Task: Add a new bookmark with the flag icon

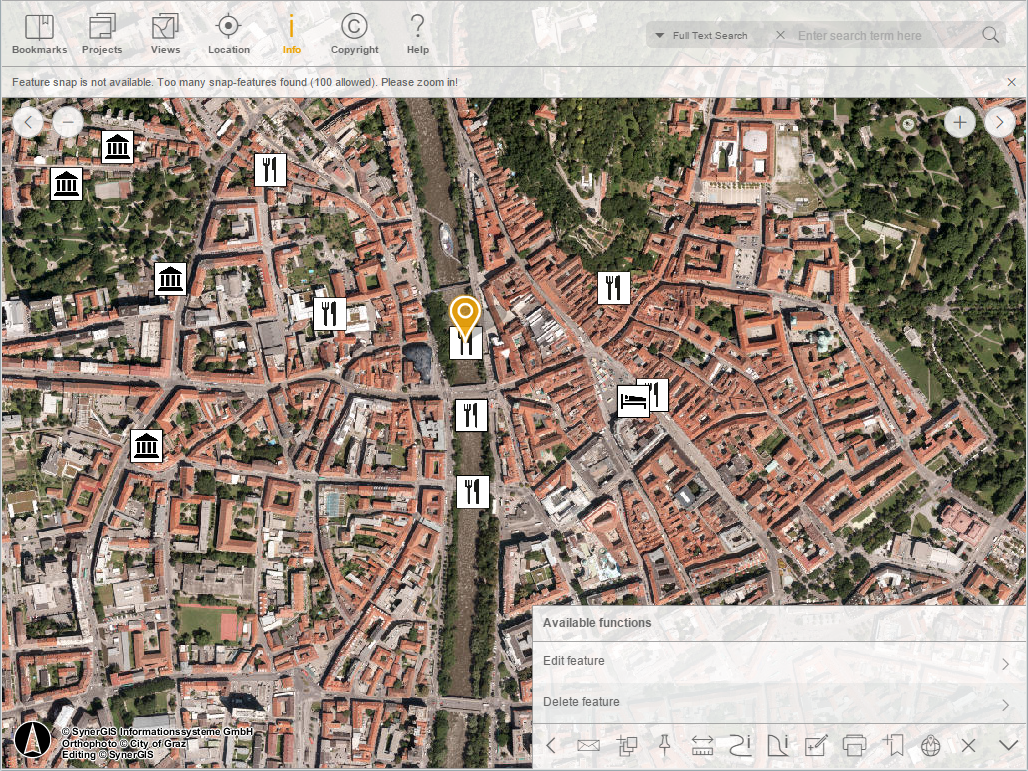Action: 893,745
